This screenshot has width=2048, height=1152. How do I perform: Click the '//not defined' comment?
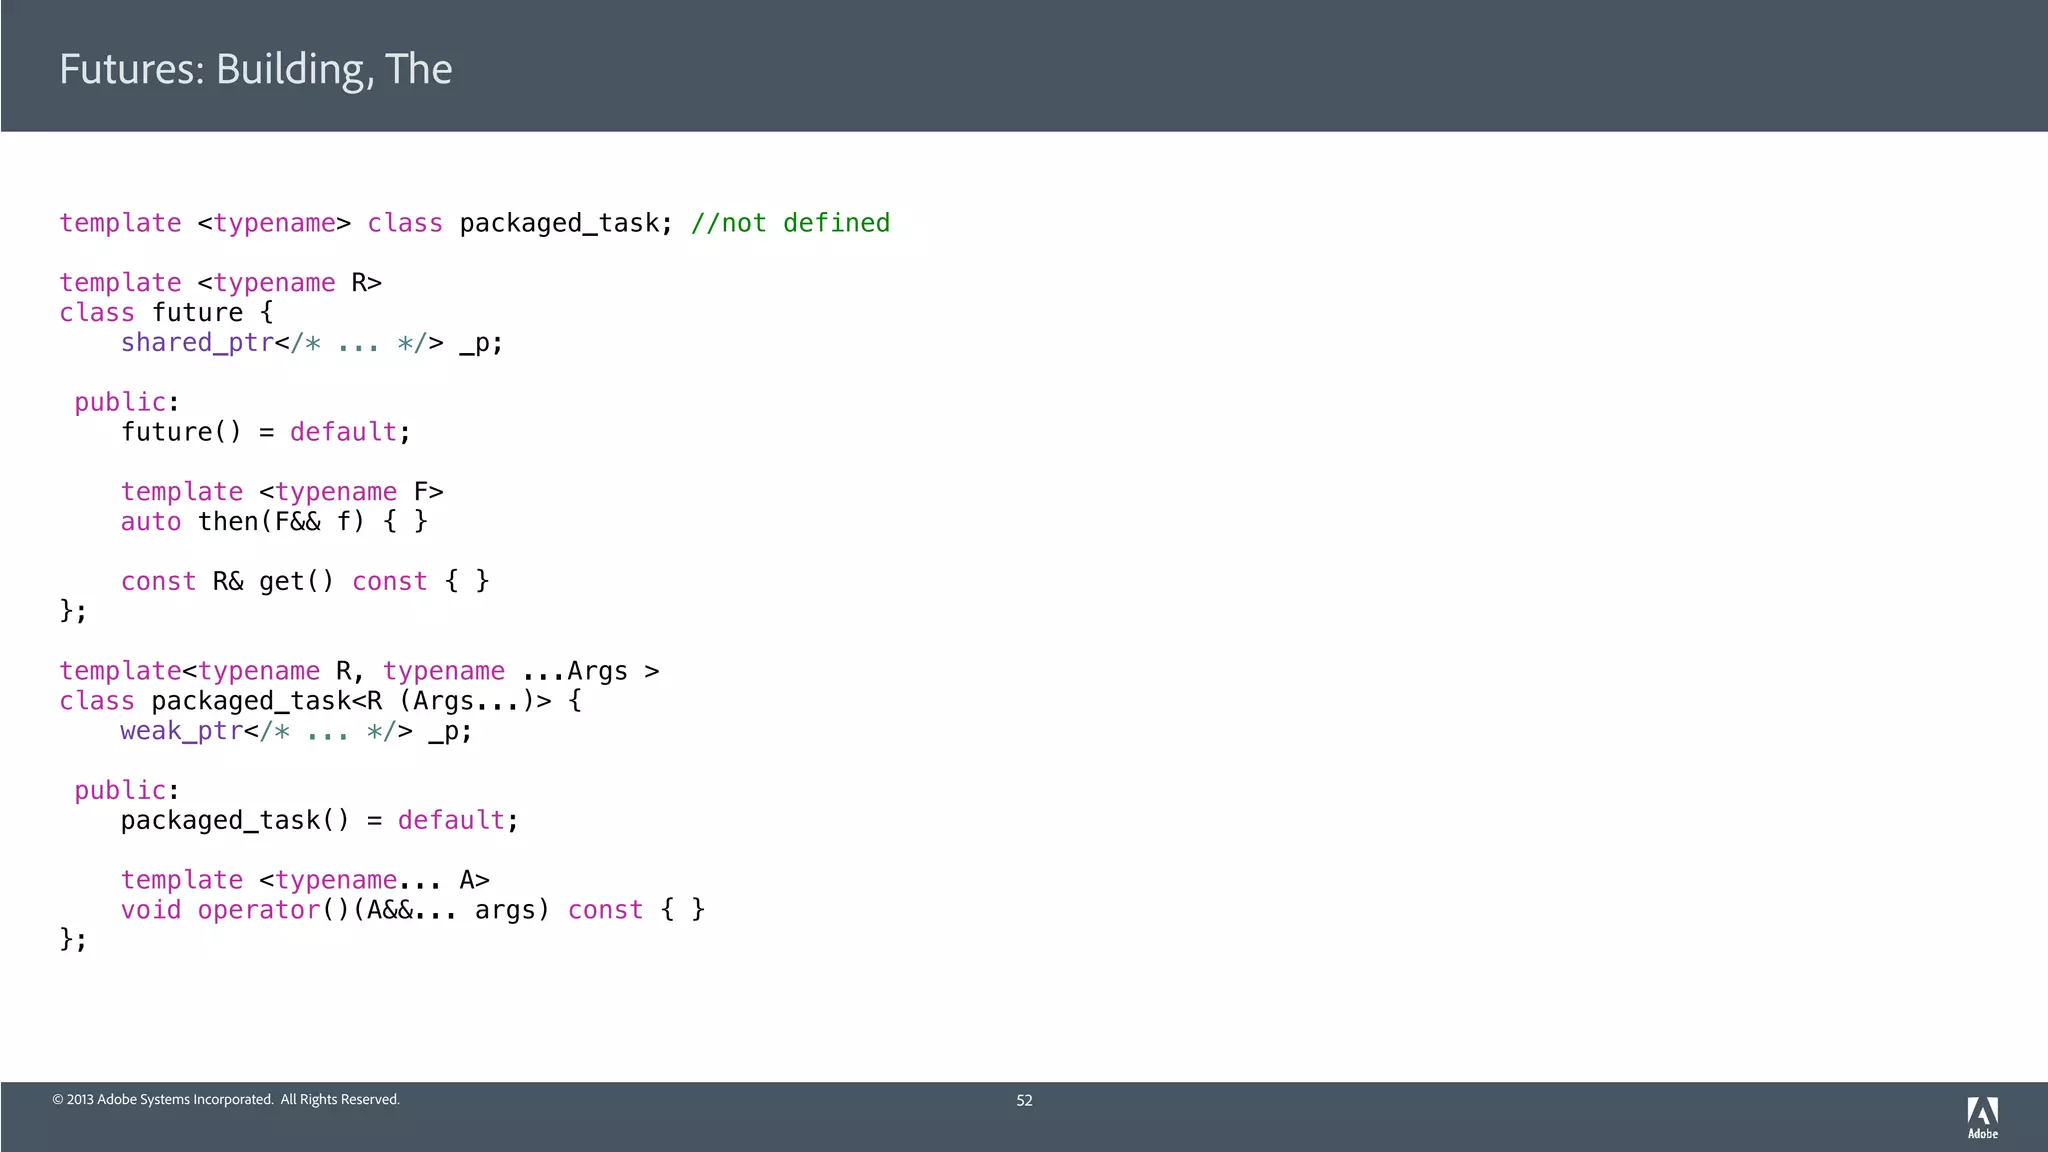[790, 223]
